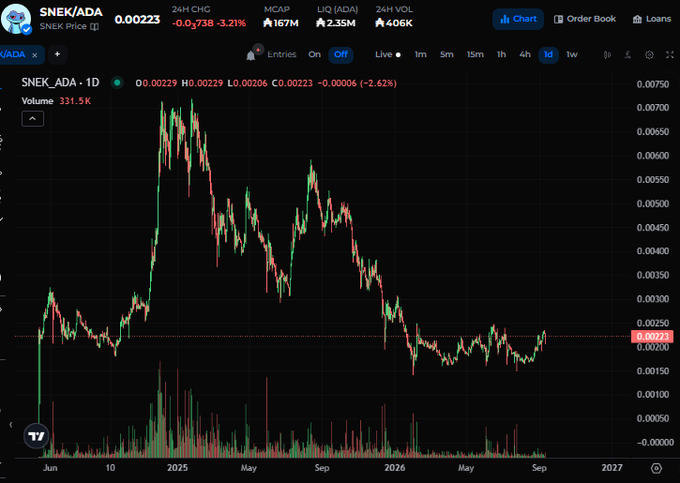The height and width of the screenshot is (483, 680).
Task: Click the legend low value L0.00206
Action: [x=248, y=83]
